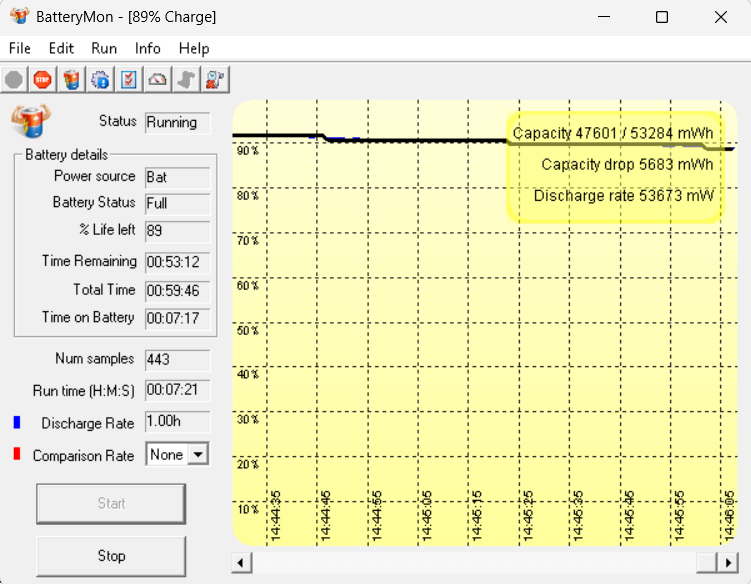The width and height of the screenshot is (751, 584).
Task: Click the Comparison Rate label text
Action: (83, 456)
